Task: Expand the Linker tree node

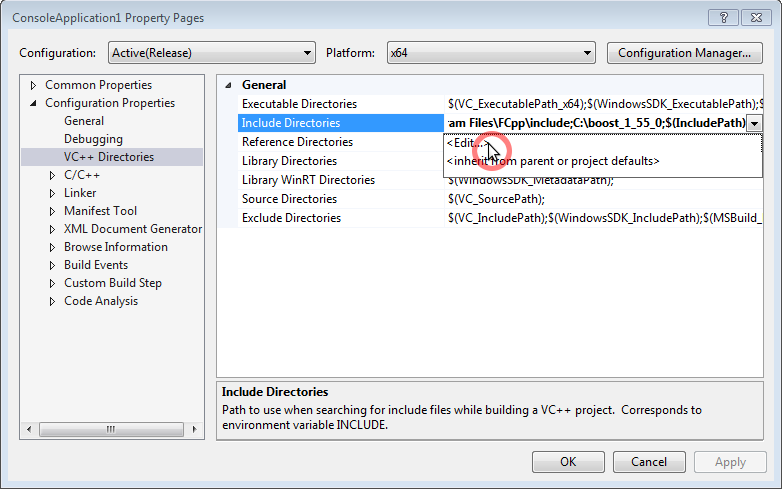Action: (x=53, y=193)
